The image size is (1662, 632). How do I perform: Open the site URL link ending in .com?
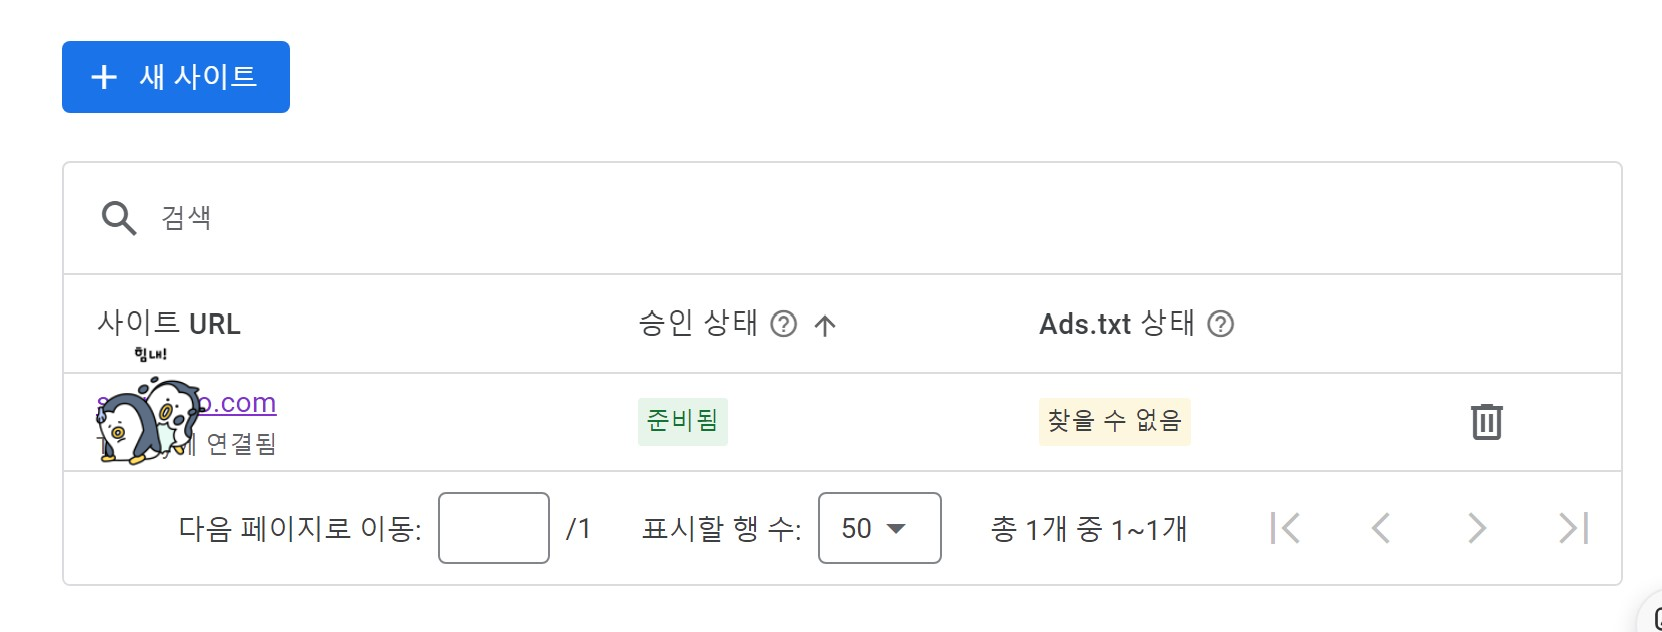[x=240, y=402]
